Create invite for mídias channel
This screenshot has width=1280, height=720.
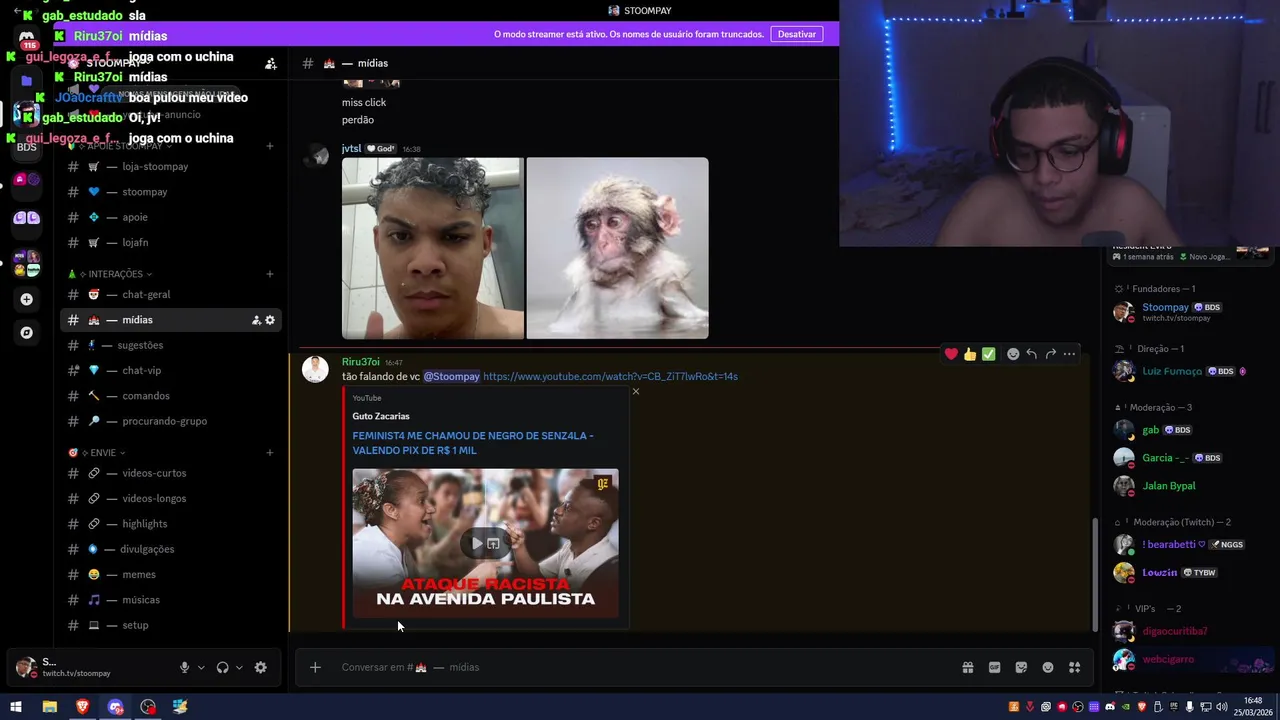pos(256,320)
